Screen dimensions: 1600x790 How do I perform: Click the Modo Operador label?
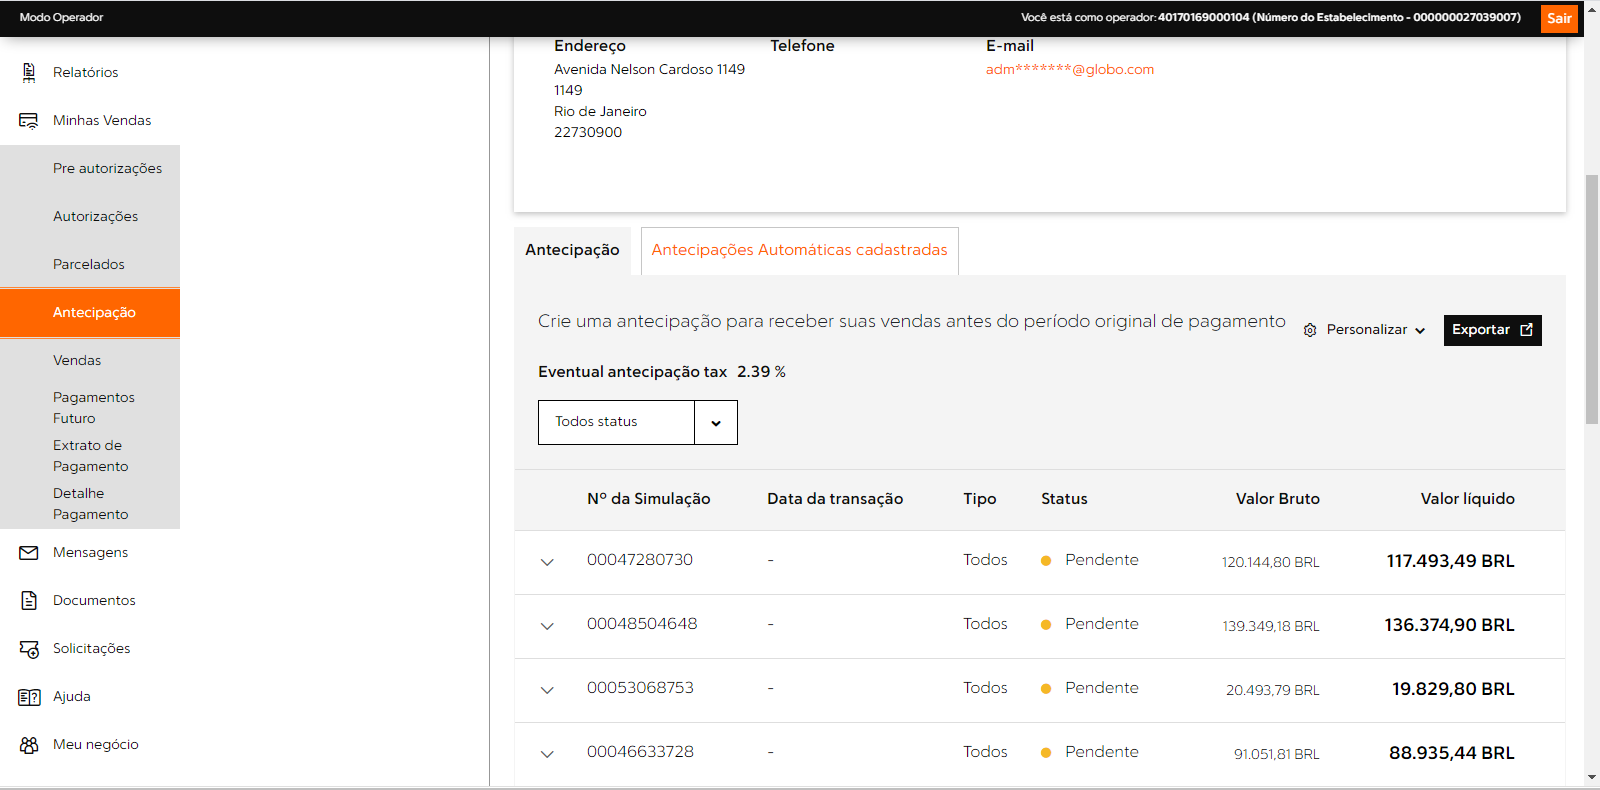click(x=61, y=17)
